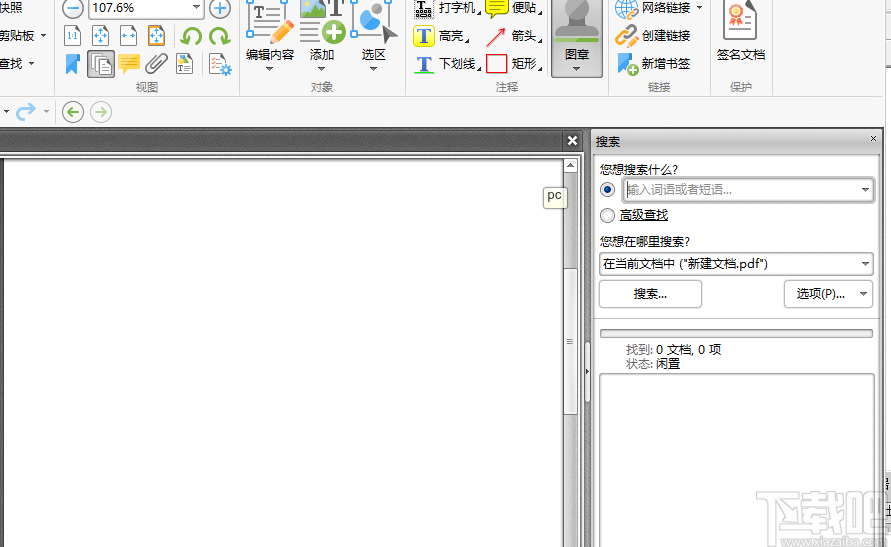Open the search phrase history dropdown arrow
Image resolution: width=891 pixels, height=547 pixels.
pos(865,190)
